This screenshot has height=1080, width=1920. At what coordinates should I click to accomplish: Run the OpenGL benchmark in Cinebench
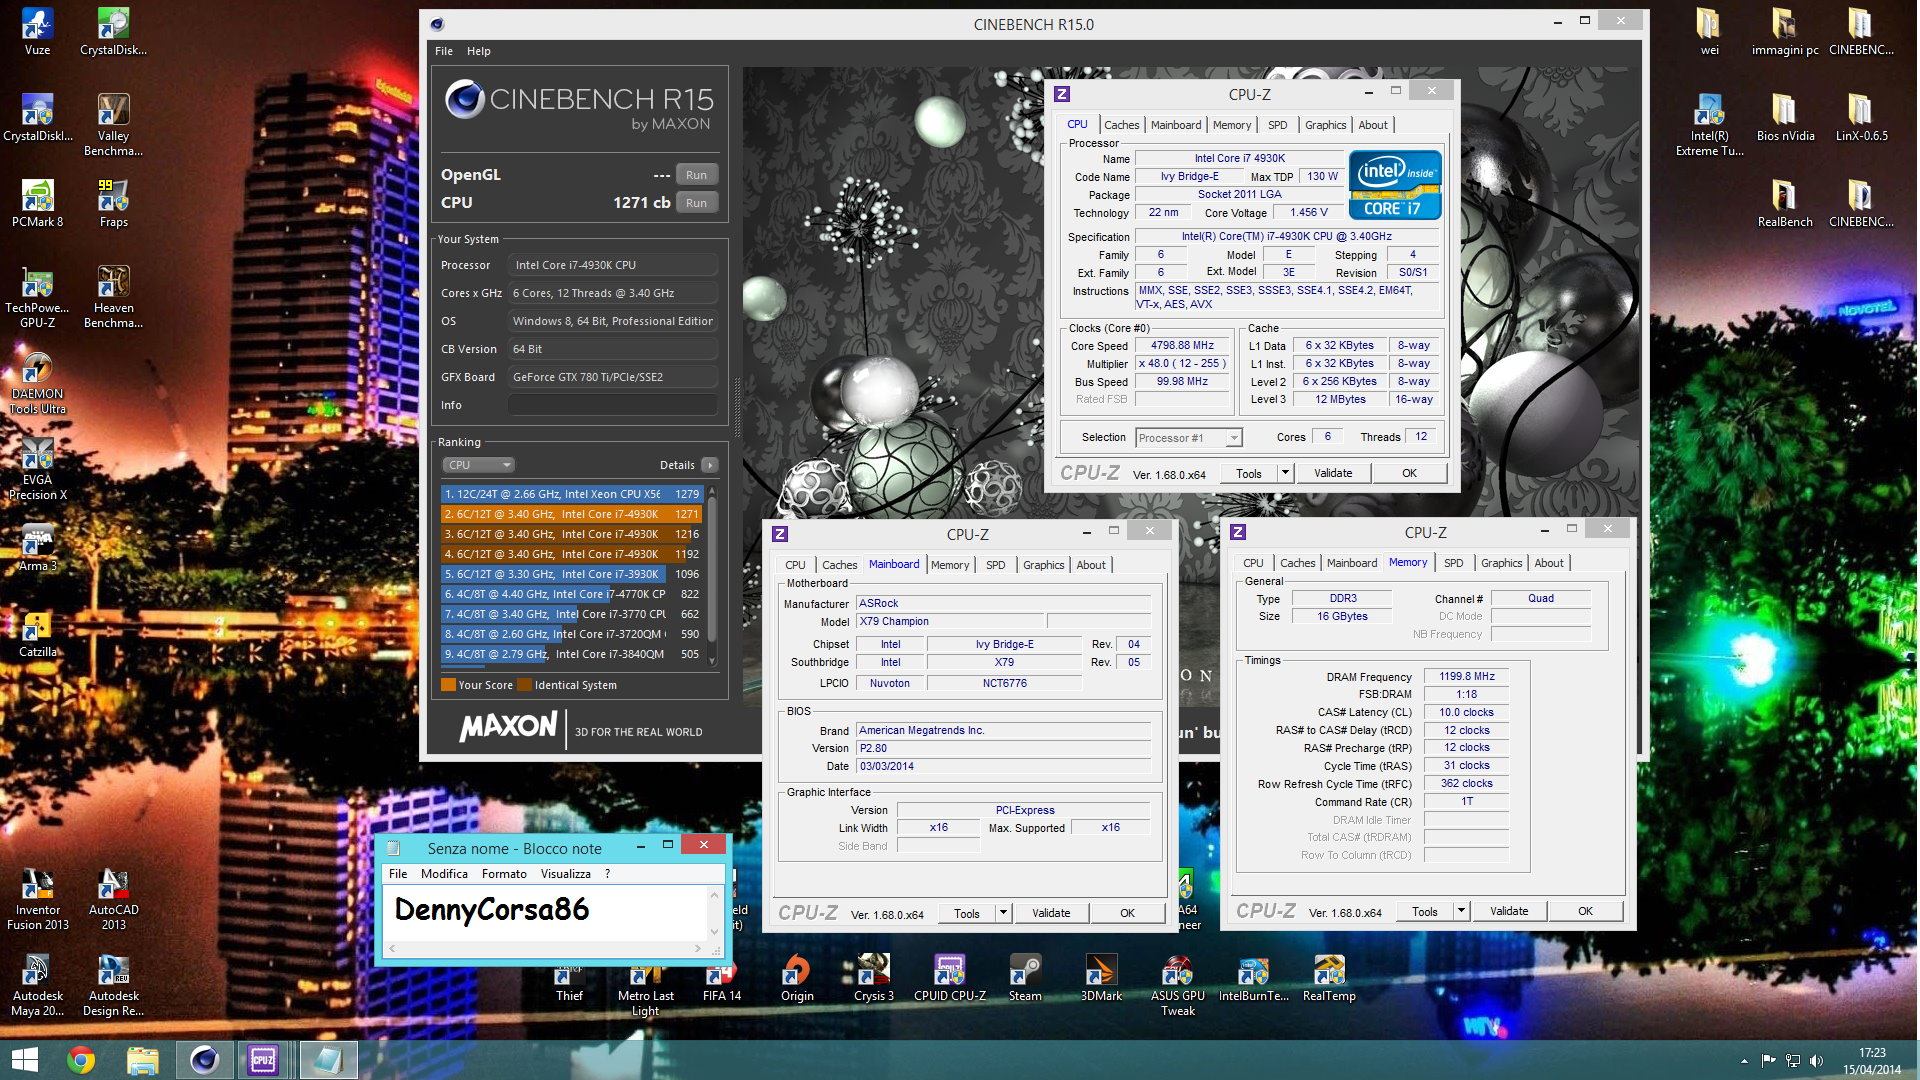pyautogui.click(x=696, y=175)
